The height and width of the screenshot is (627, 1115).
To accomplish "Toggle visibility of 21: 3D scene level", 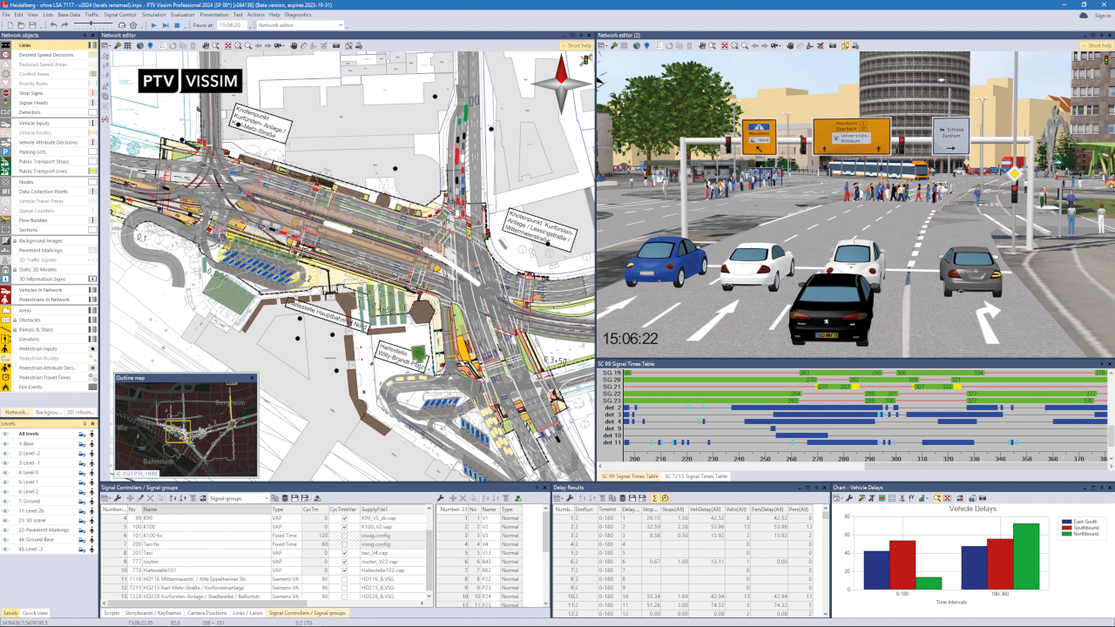I will coord(5,520).
